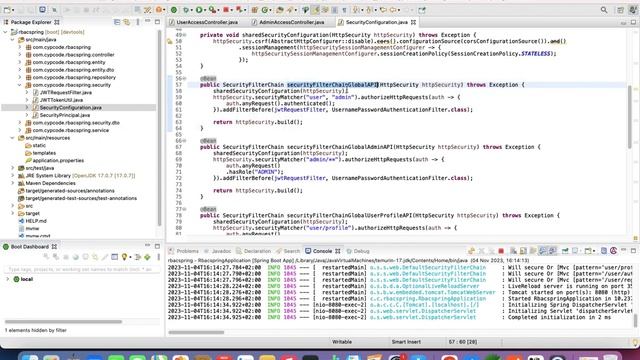The image size is (640, 360).
Task: Click Boot Dashboard filter text field
Action: click(x=81, y=269)
